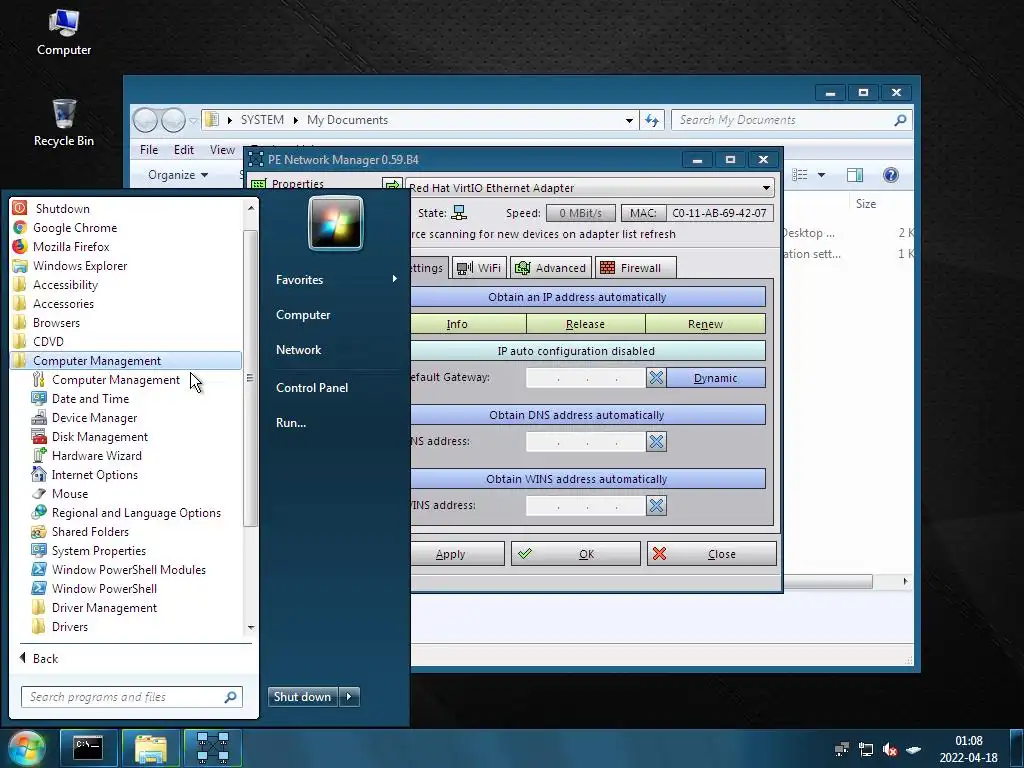Toggle Obtain WINS address automatically
Screen dimensions: 1024x768
pyautogui.click(x=588, y=479)
